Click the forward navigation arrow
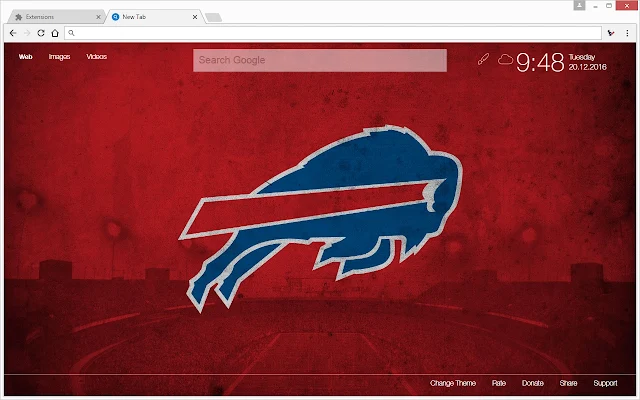This screenshot has height=400, width=640. (x=27, y=33)
